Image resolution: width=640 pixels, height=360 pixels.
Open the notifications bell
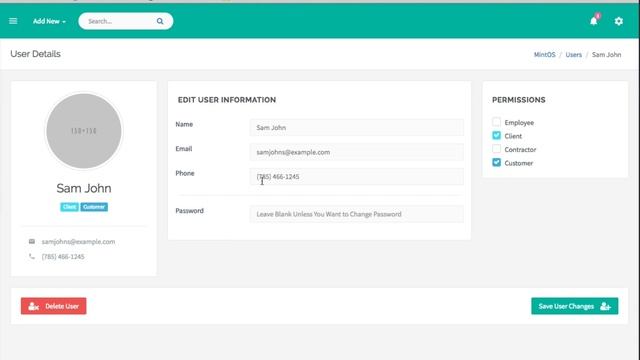pyautogui.click(x=594, y=21)
